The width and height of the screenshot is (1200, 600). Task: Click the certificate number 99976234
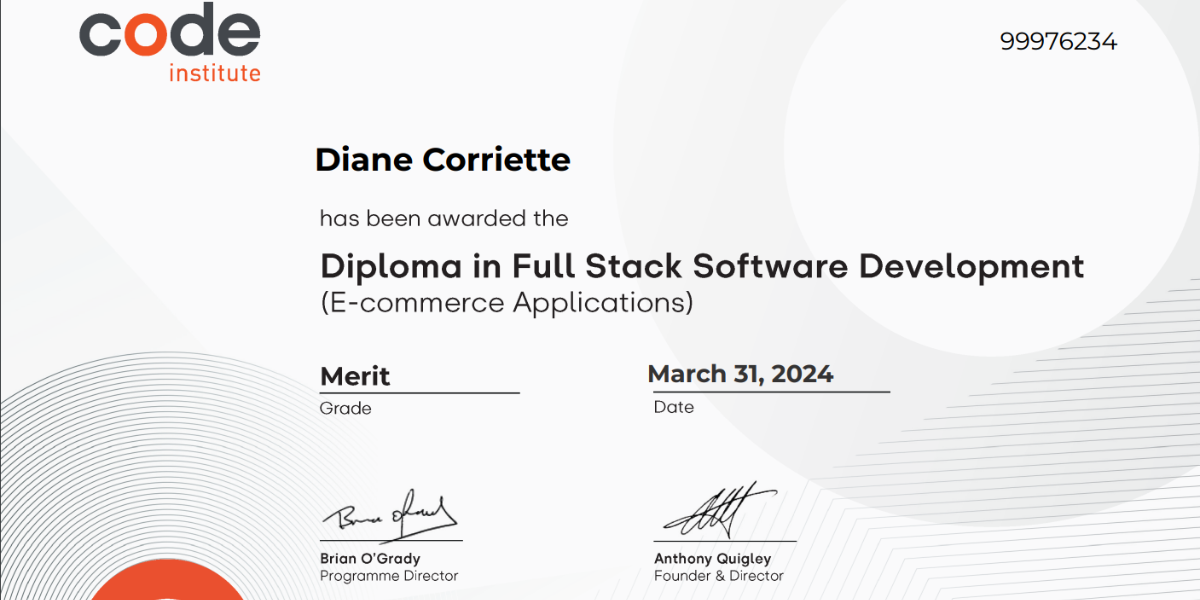click(x=1058, y=42)
